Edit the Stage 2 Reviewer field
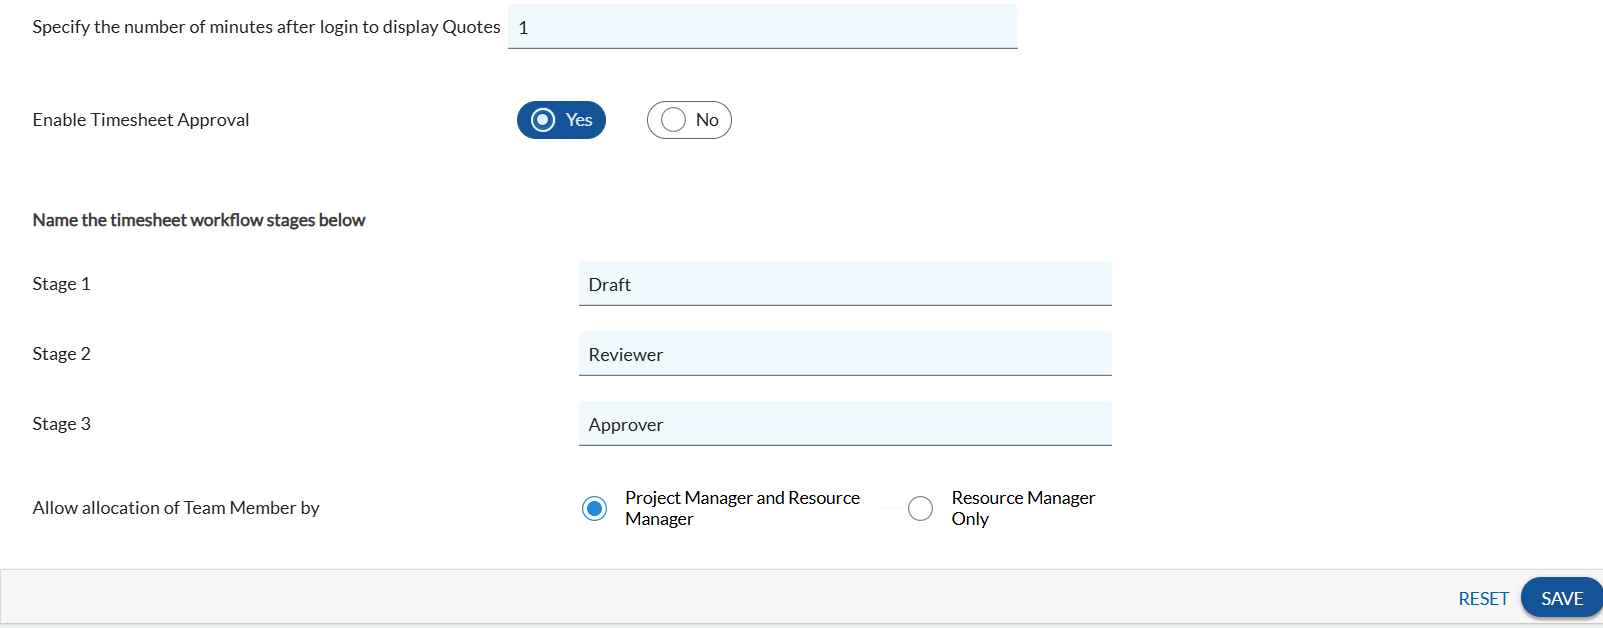Screen dimensions: 1603x628 [x=845, y=354]
